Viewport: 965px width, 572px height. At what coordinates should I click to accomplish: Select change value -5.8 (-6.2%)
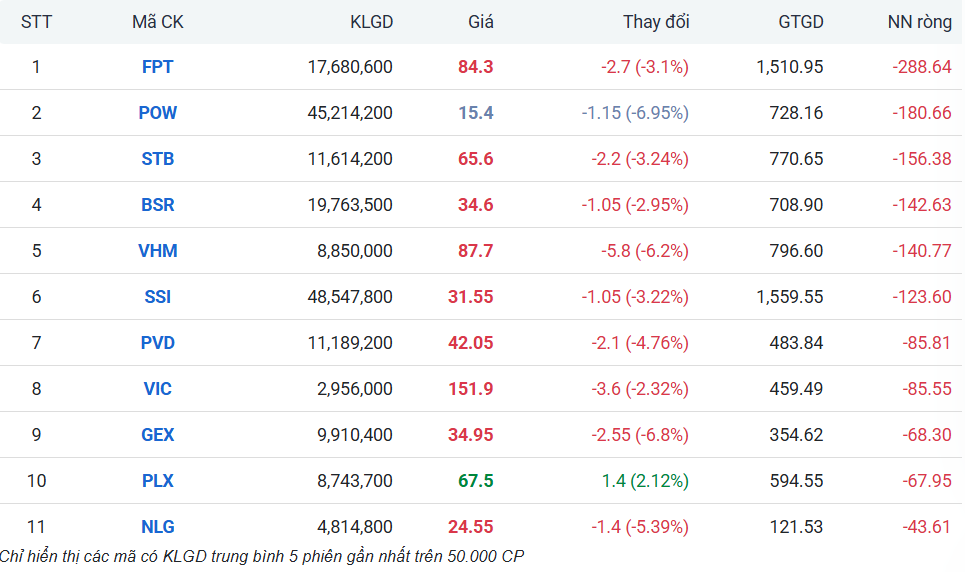(x=645, y=251)
